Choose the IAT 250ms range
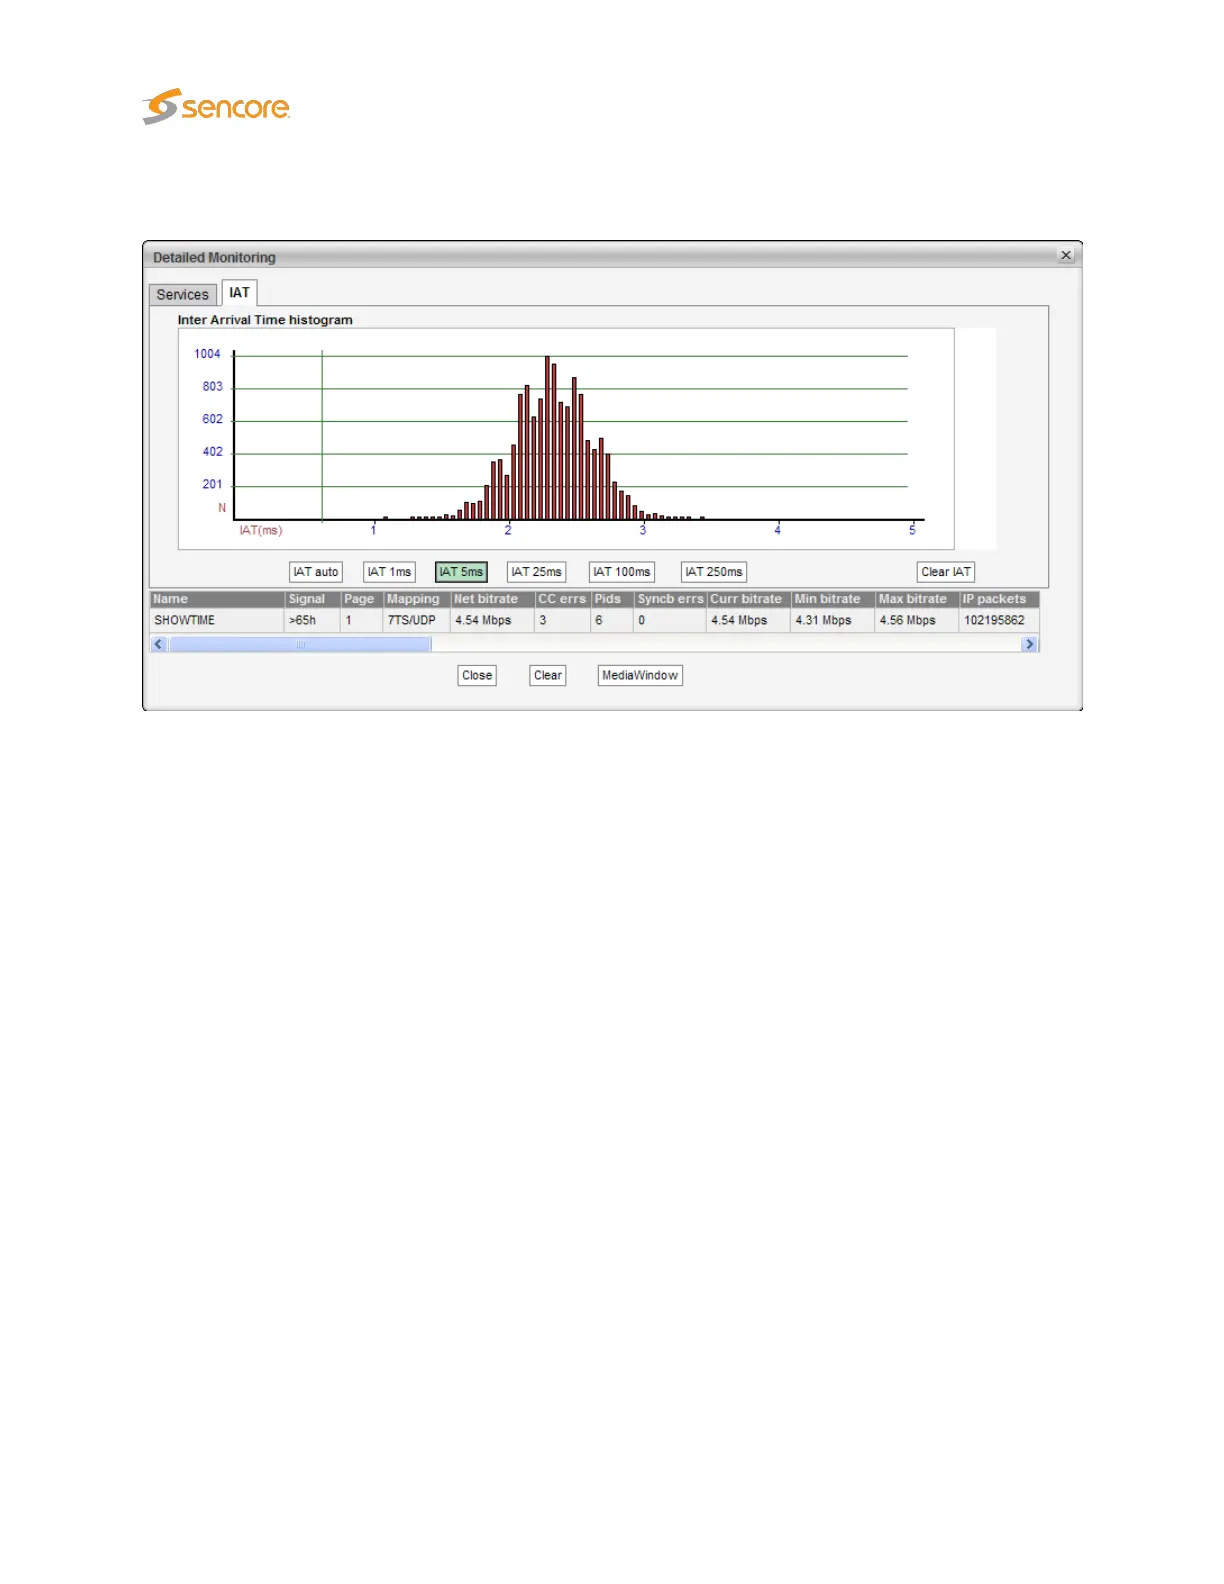Image resolution: width=1224 pixels, height=1584 pixels. (x=714, y=572)
